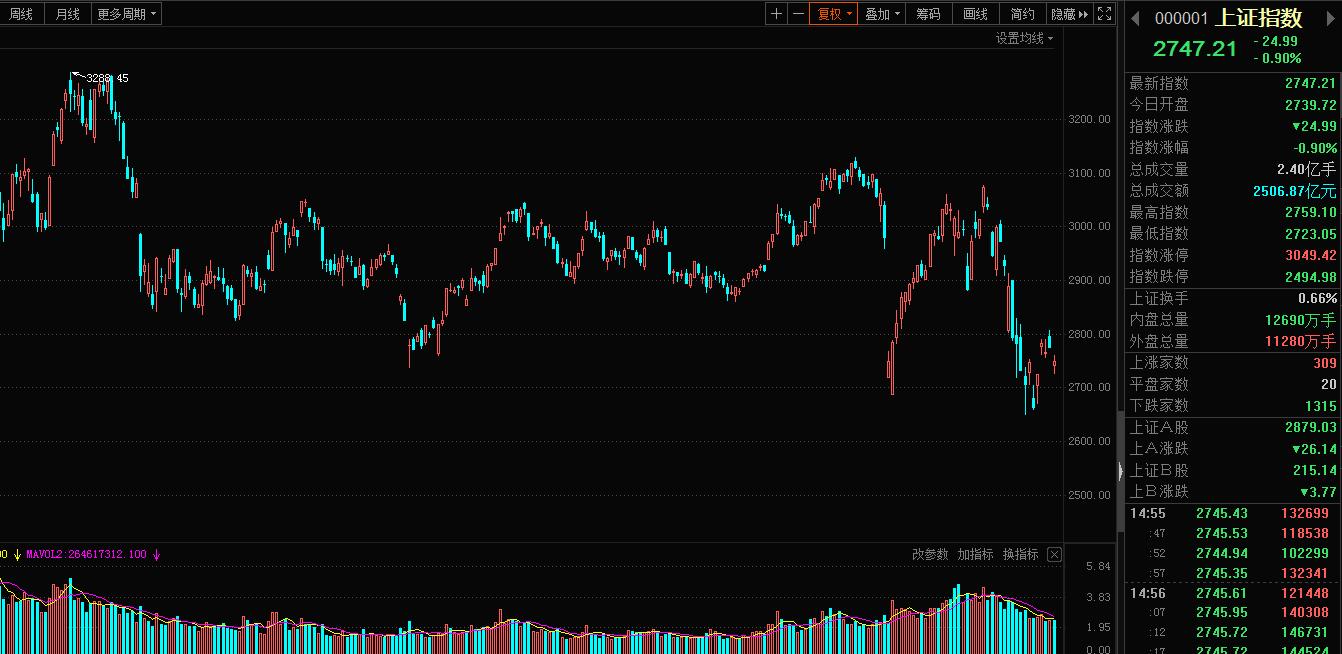Click the 上B涨跌 value 3.77
The image size is (1342, 654).
coord(1318,492)
